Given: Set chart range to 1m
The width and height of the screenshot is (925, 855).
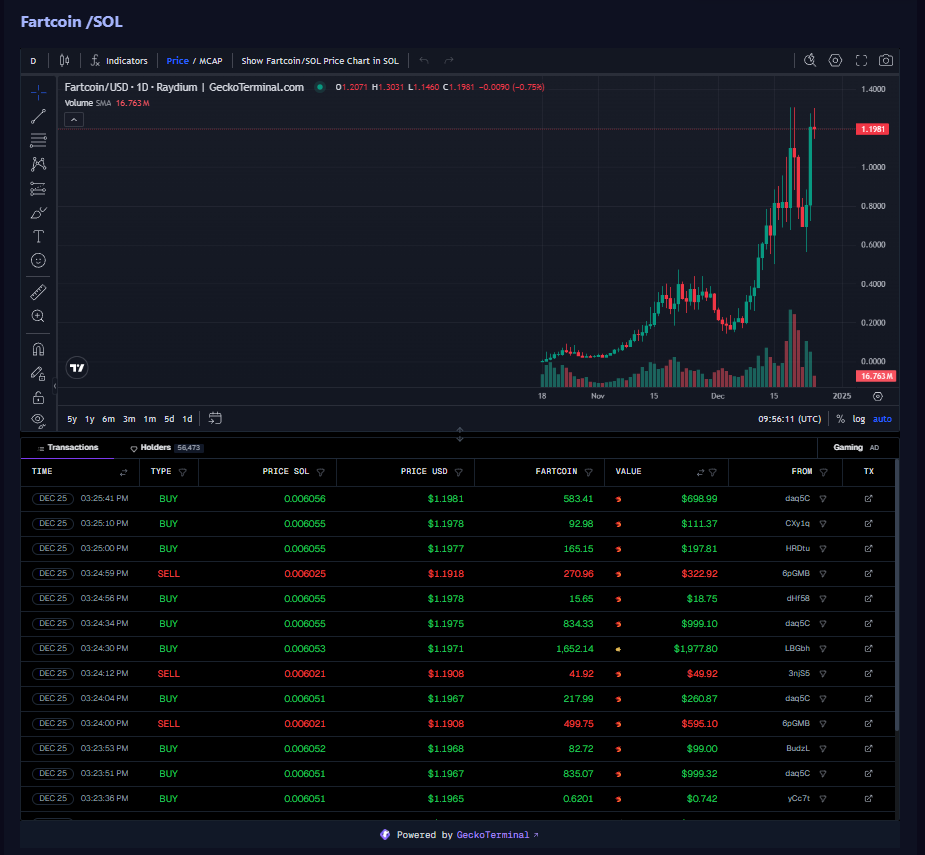Looking at the screenshot, I should click(150, 419).
